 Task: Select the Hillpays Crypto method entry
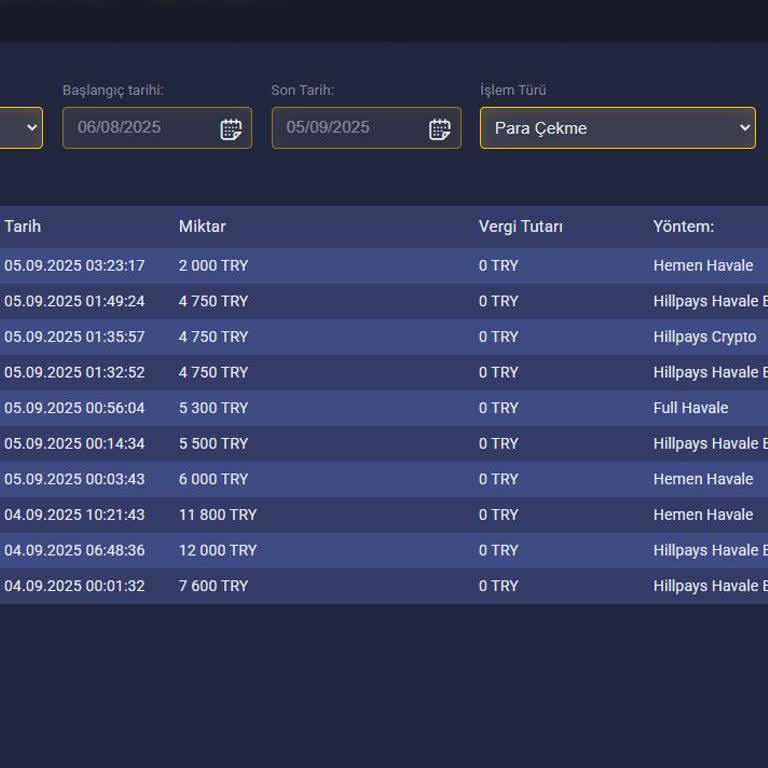click(x=704, y=337)
